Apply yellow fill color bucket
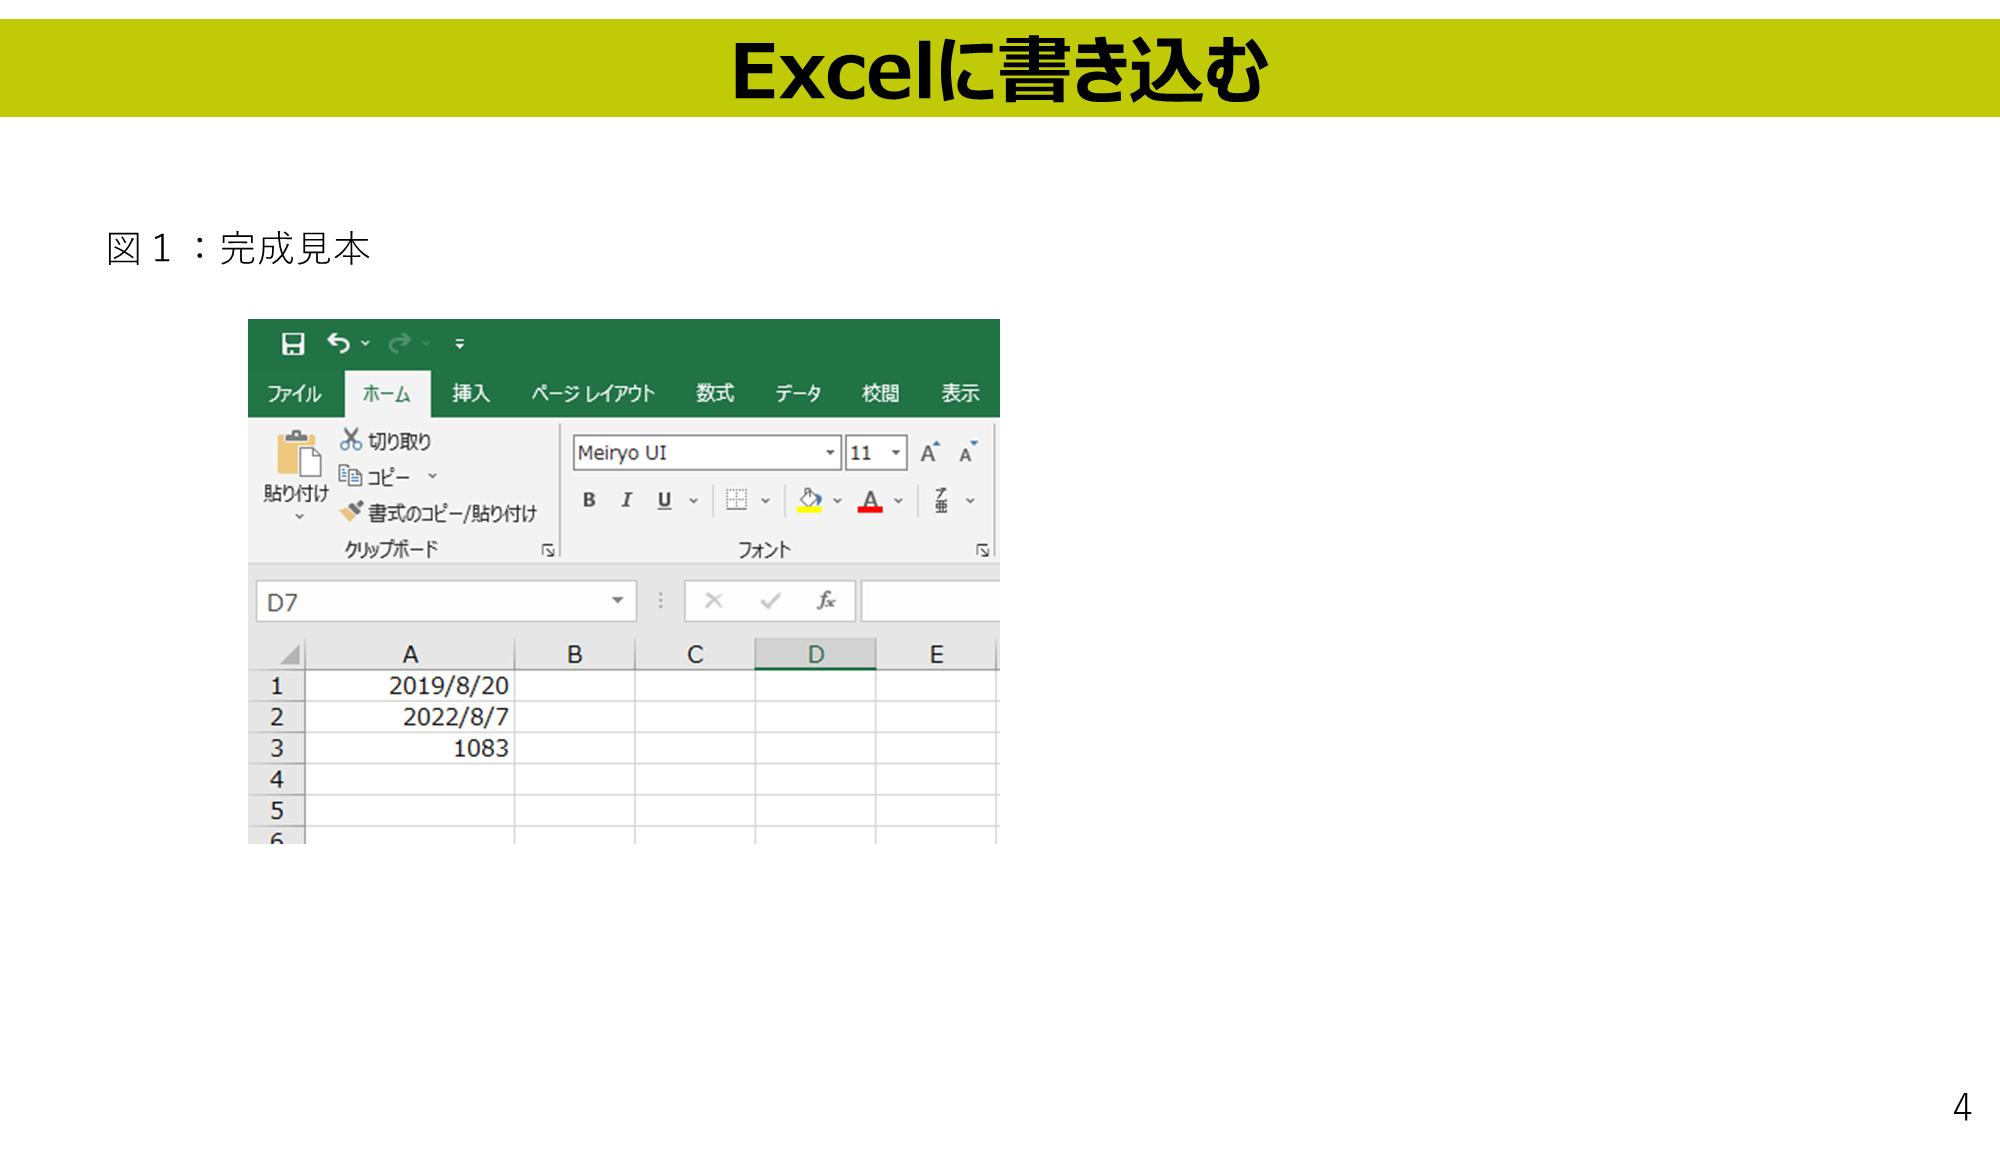 810,500
